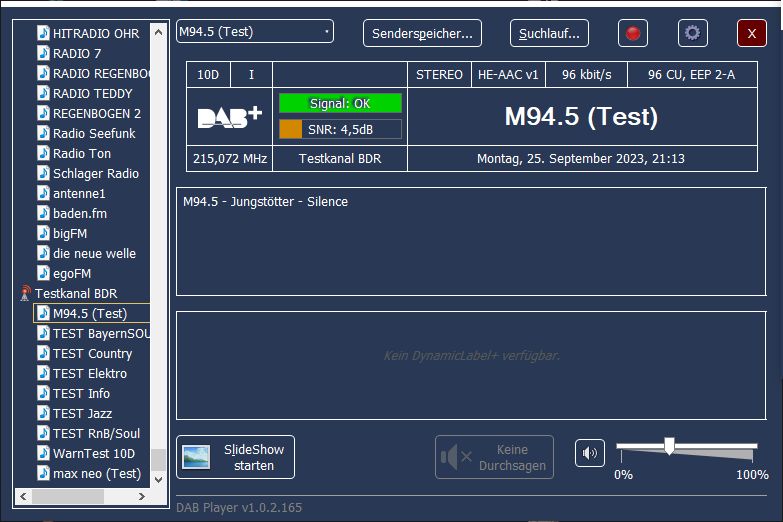783x522 pixels.
Task: Click the 215,072 MHz frequency cell
Action: click(x=230, y=158)
